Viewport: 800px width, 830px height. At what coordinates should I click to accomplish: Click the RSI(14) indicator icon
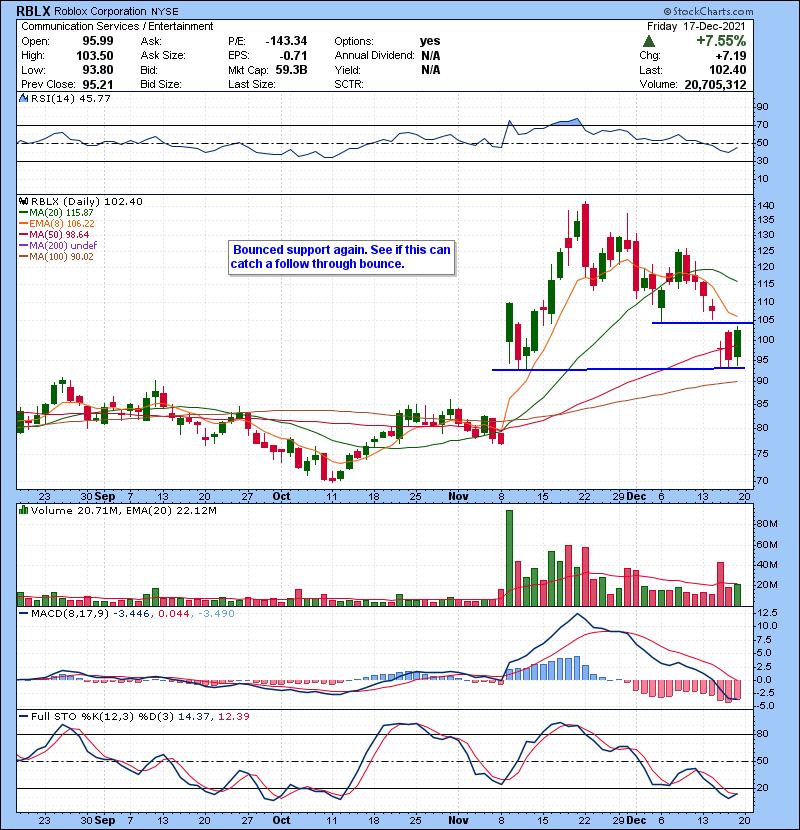click(x=23, y=98)
